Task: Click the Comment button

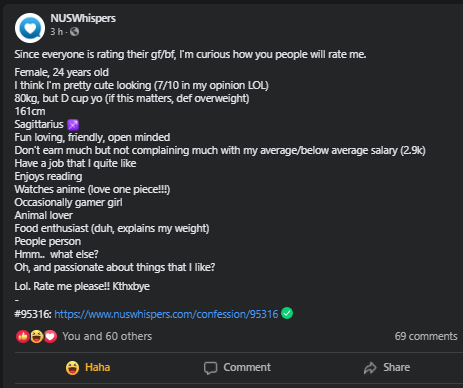Action: point(237,367)
